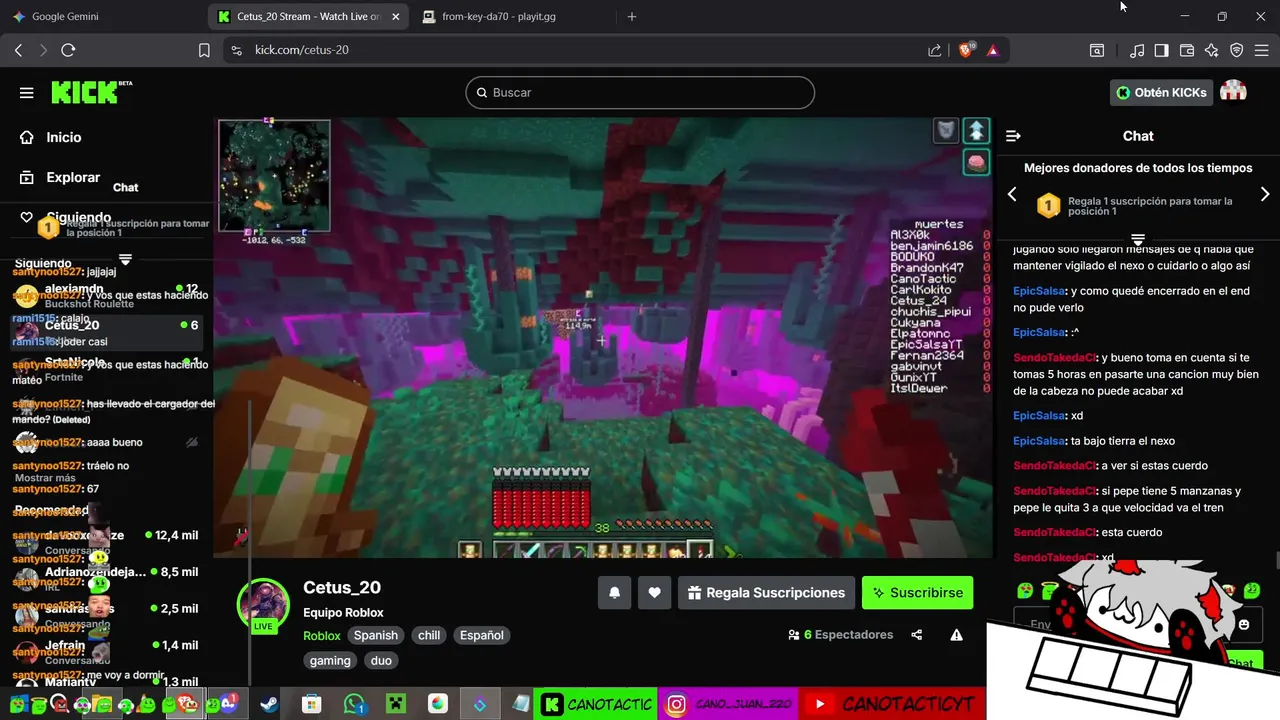Switch to the Google Gemini tab

(104, 17)
